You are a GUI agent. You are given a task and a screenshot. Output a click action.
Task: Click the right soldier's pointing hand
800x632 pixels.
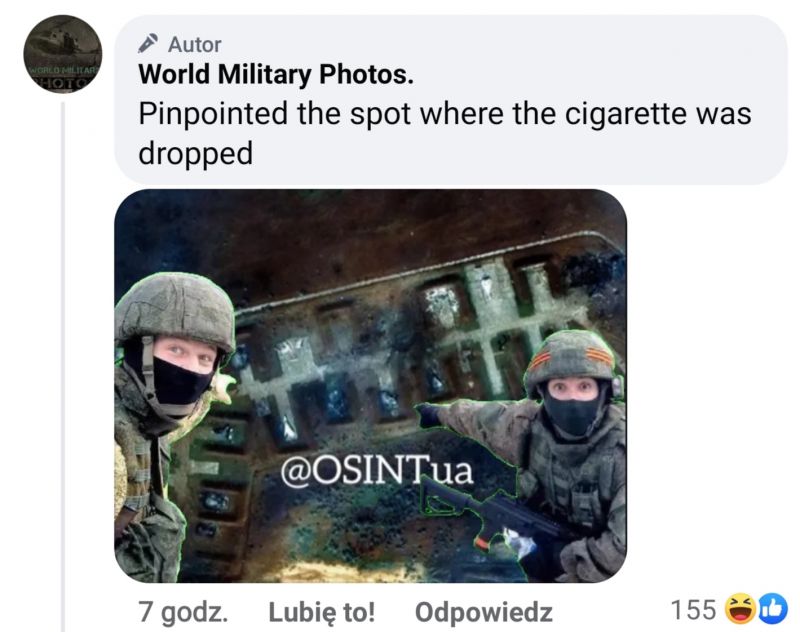(x=429, y=414)
